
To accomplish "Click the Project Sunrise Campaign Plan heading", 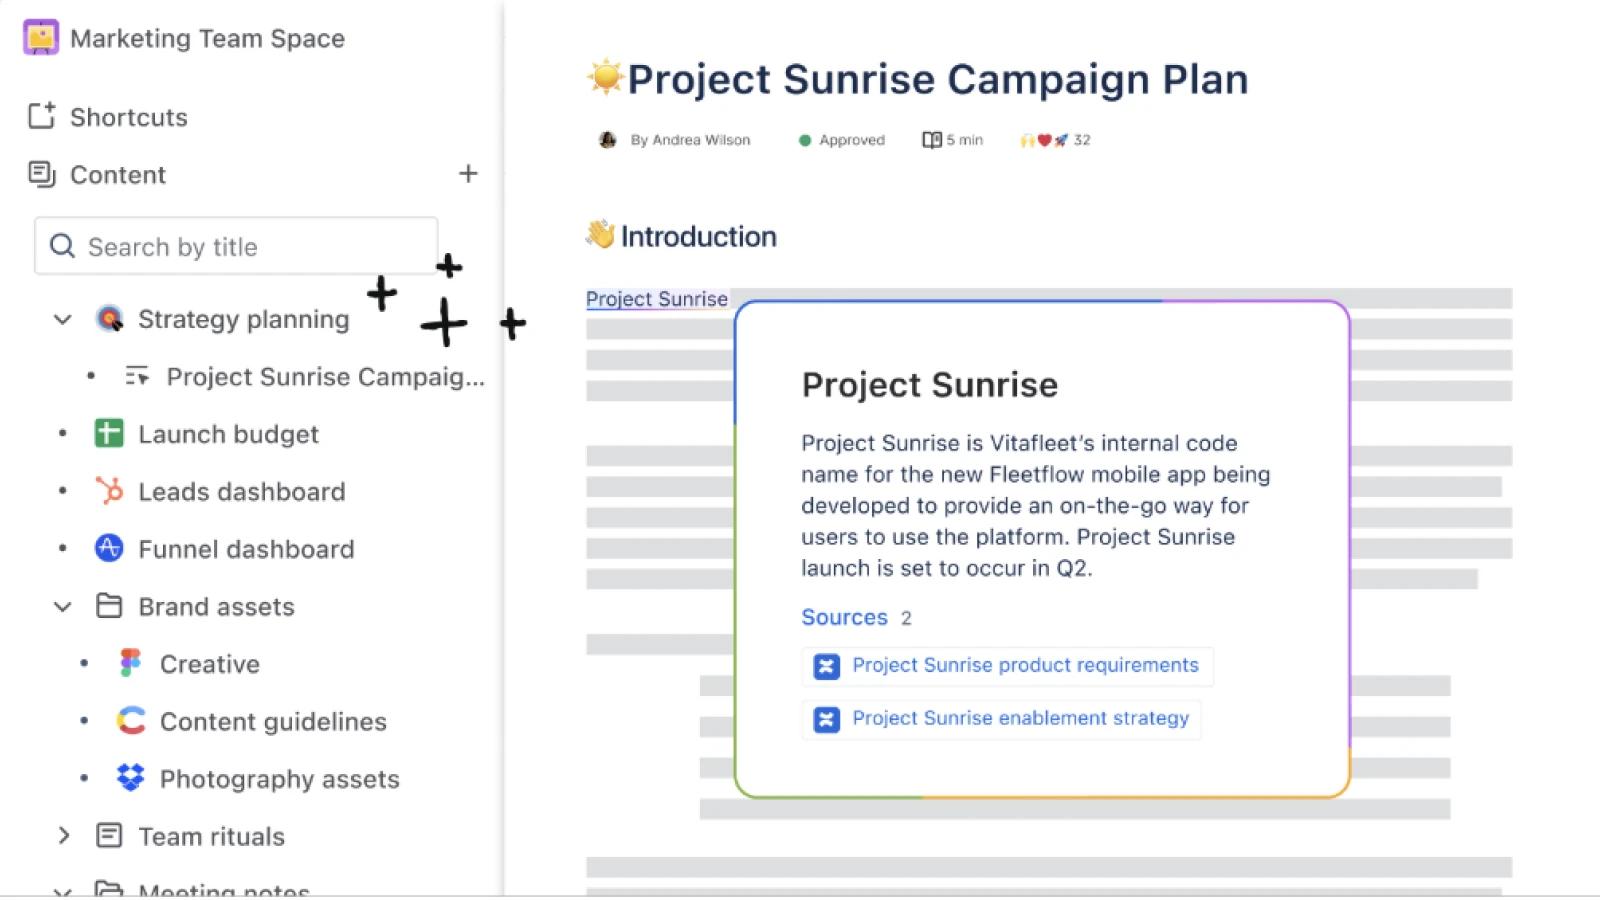I will [x=938, y=79].
